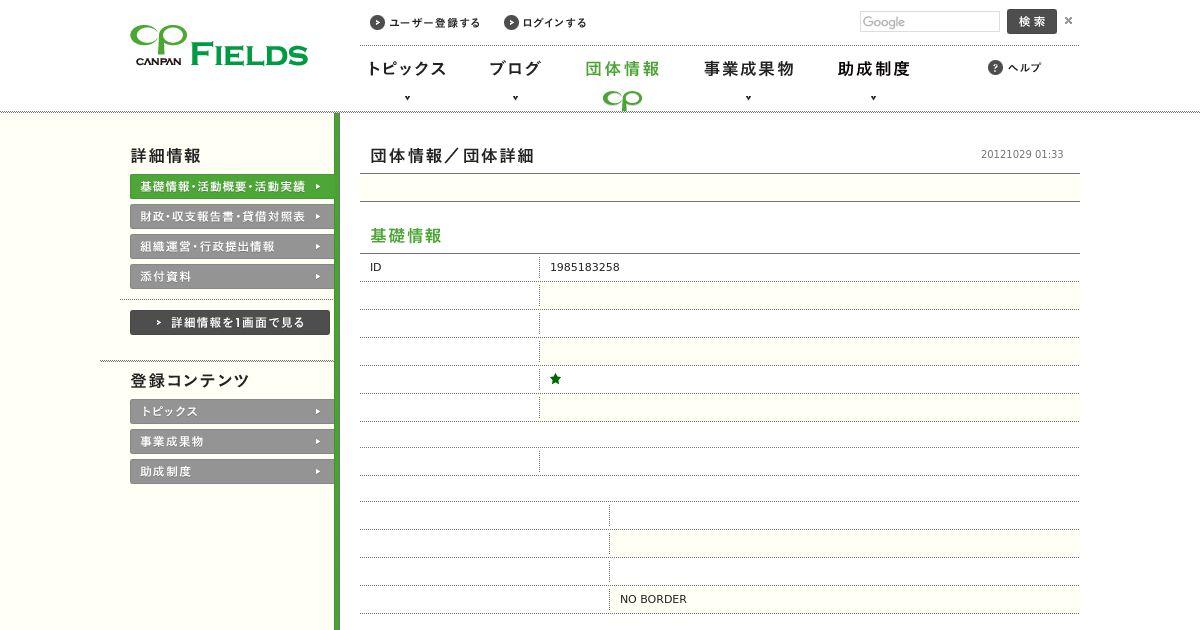Click 詳細情報を1画面で見る button
This screenshot has height=630, width=1200.
click(230, 322)
